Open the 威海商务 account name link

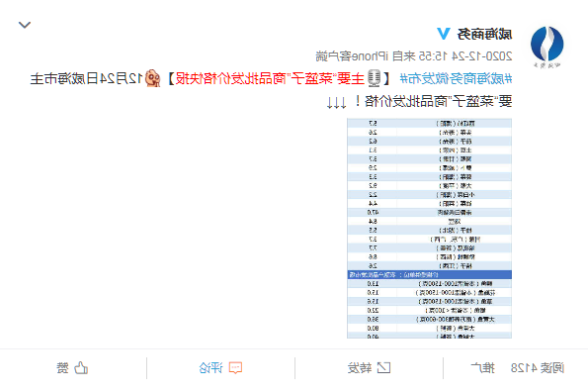[485, 34]
